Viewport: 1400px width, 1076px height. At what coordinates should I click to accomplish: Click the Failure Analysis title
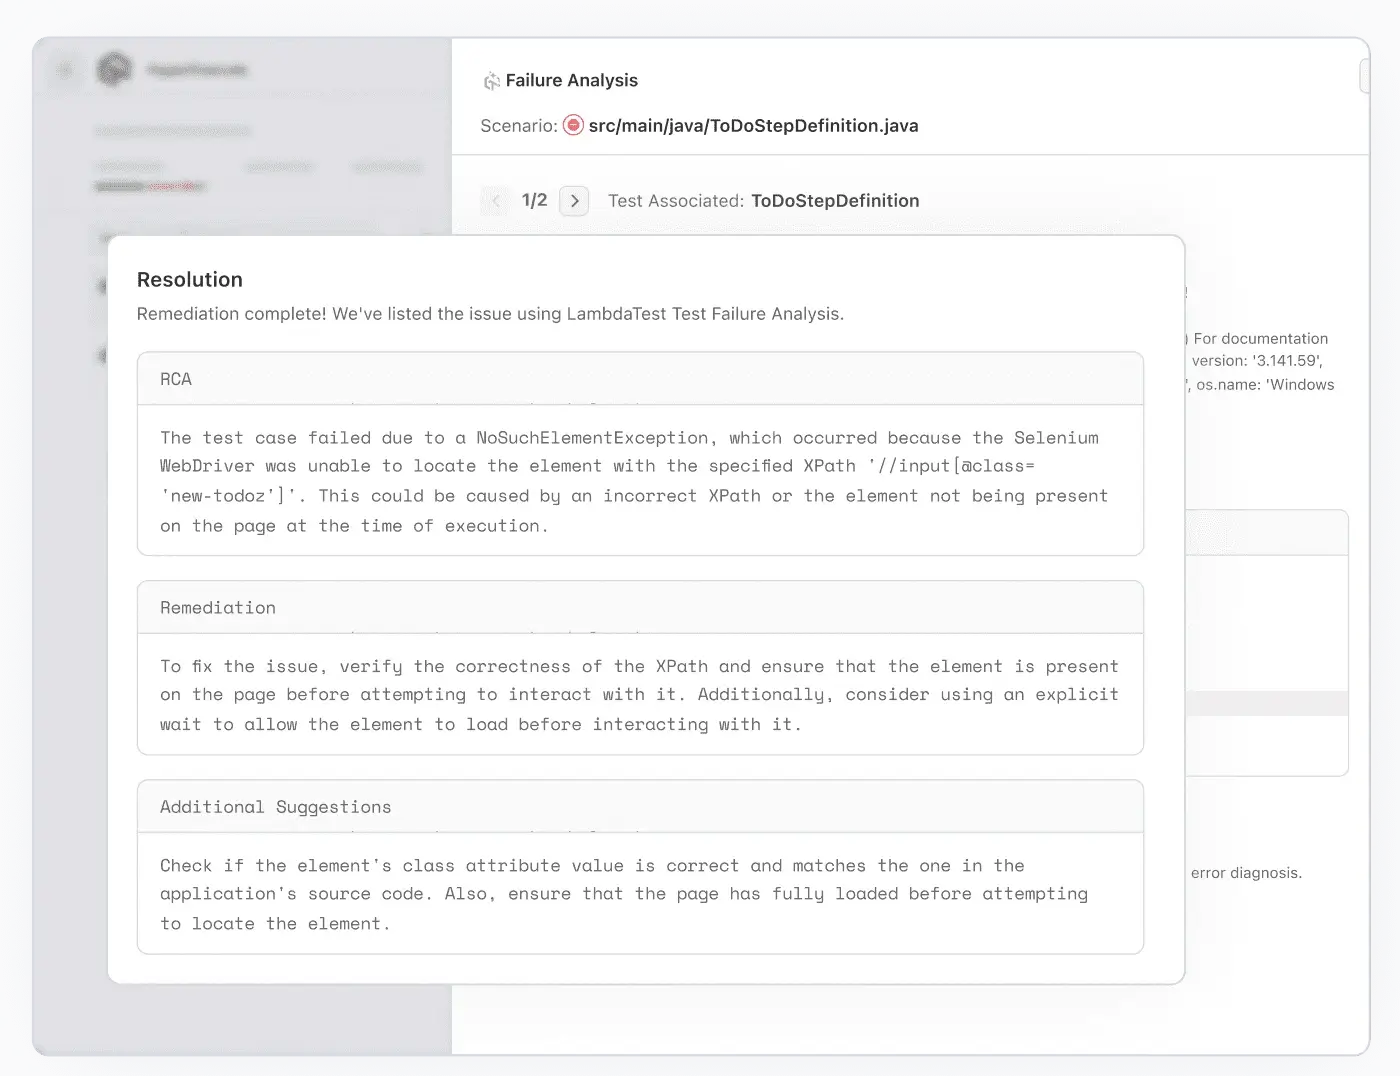(x=571, y=80)
